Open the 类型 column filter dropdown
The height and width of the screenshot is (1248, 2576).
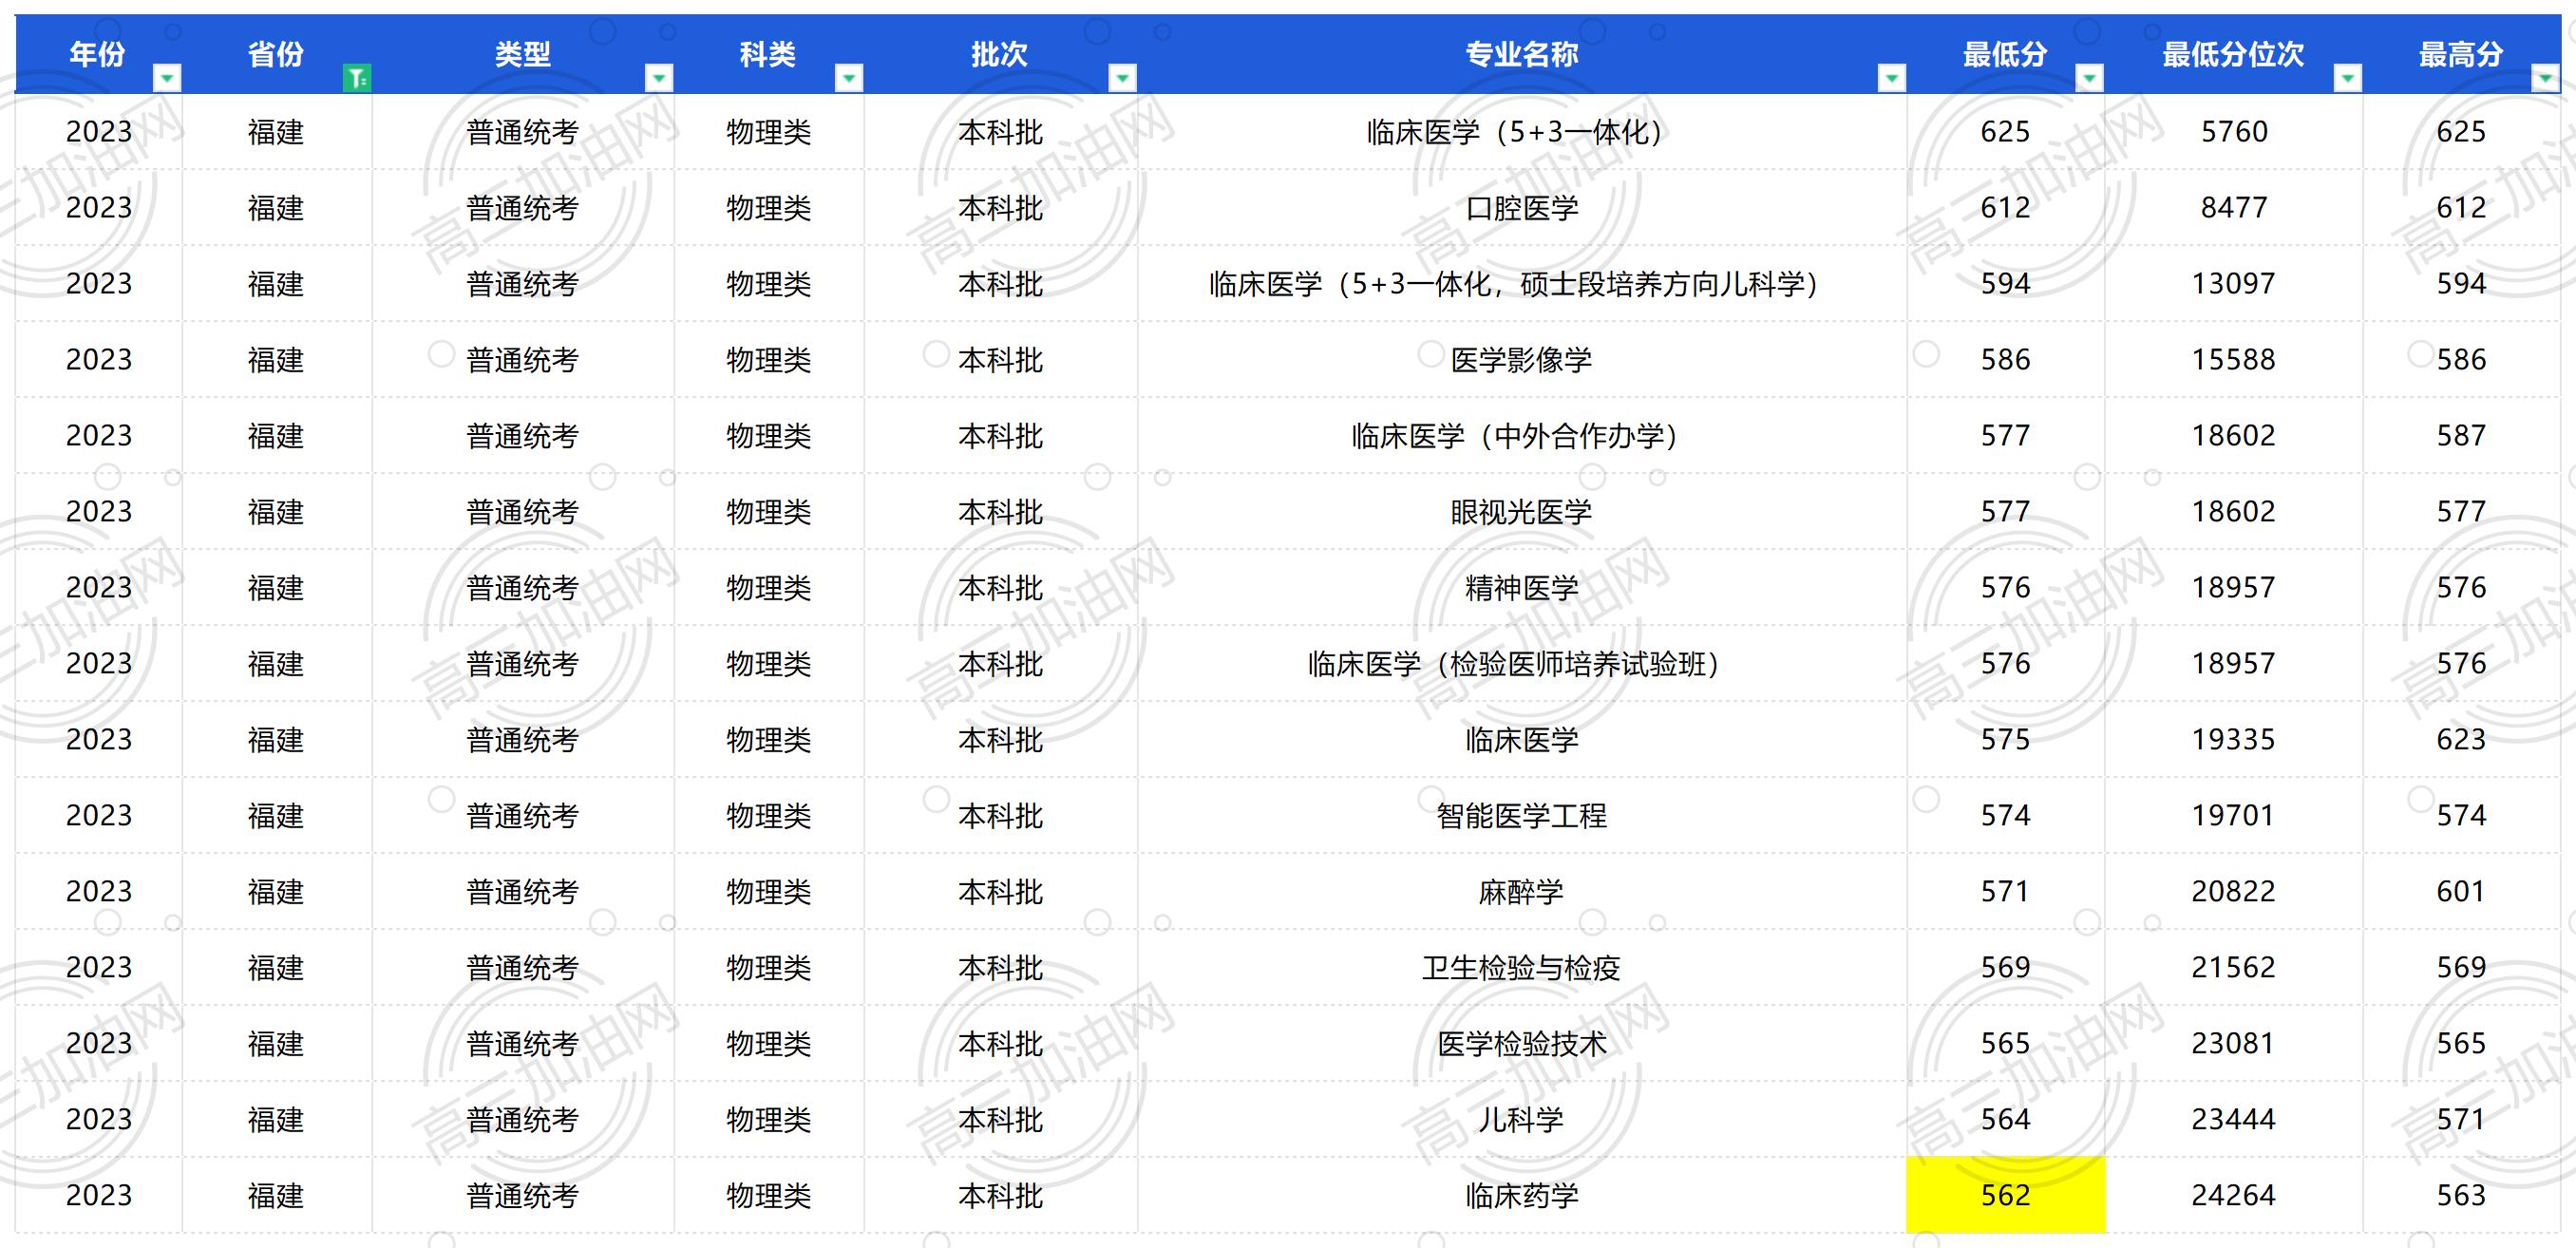click(x=659, y=78)
